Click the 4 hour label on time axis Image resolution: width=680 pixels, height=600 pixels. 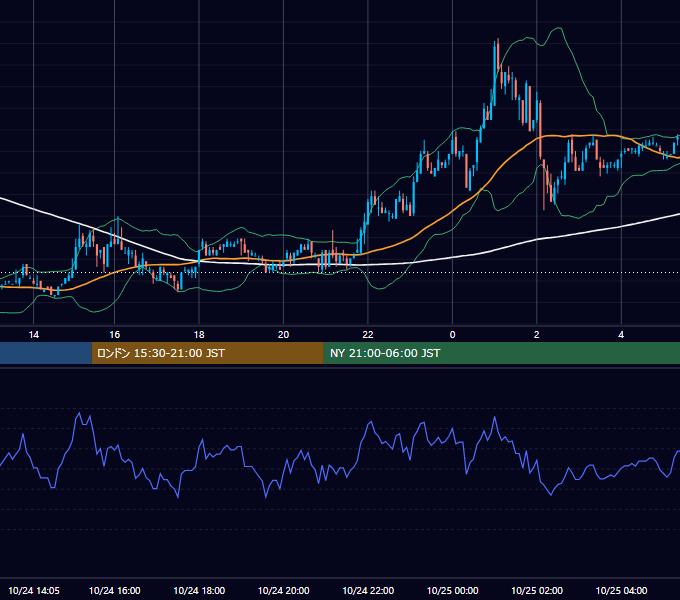621,335
